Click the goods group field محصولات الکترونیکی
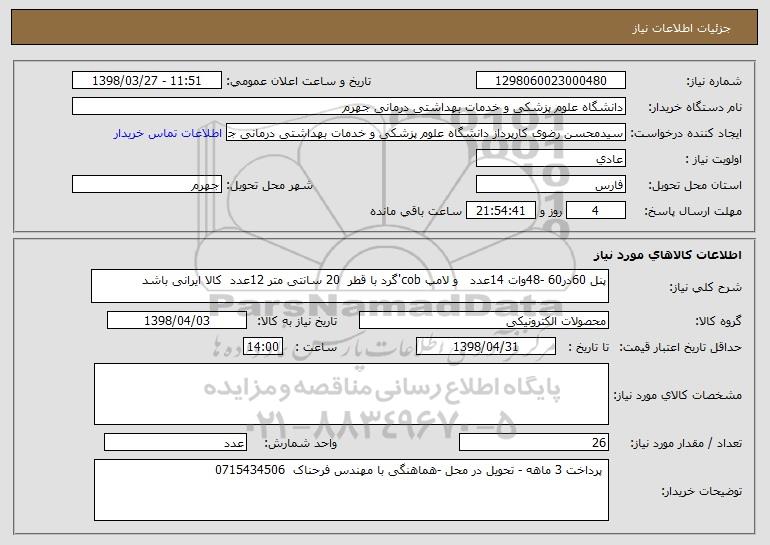Viewport: 770px width, 545px height. [484, 321]
